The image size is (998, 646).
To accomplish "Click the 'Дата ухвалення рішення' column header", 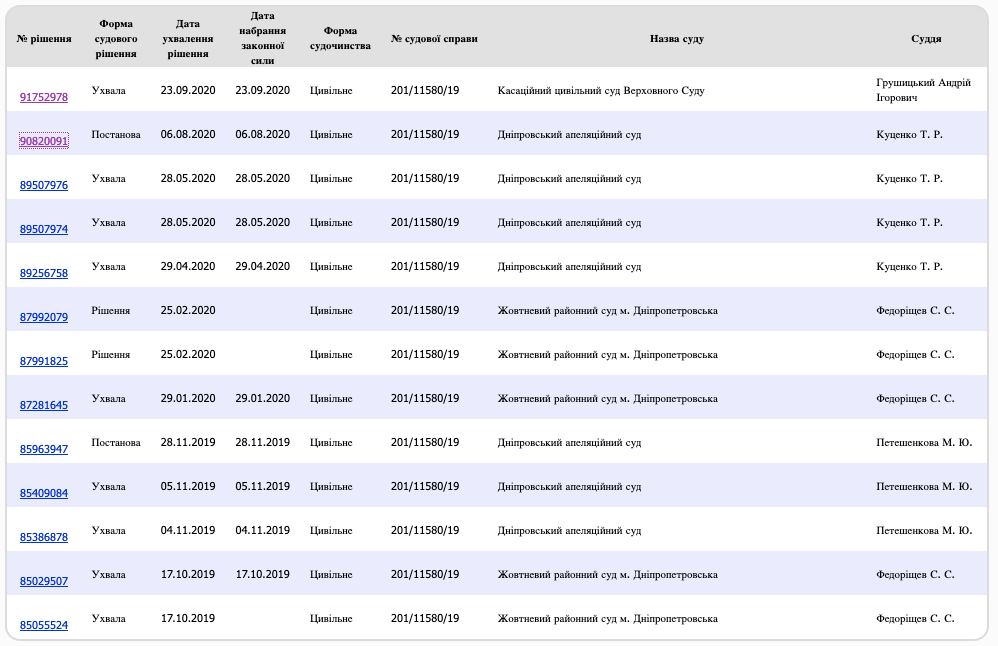I will (x=187, y=39).
